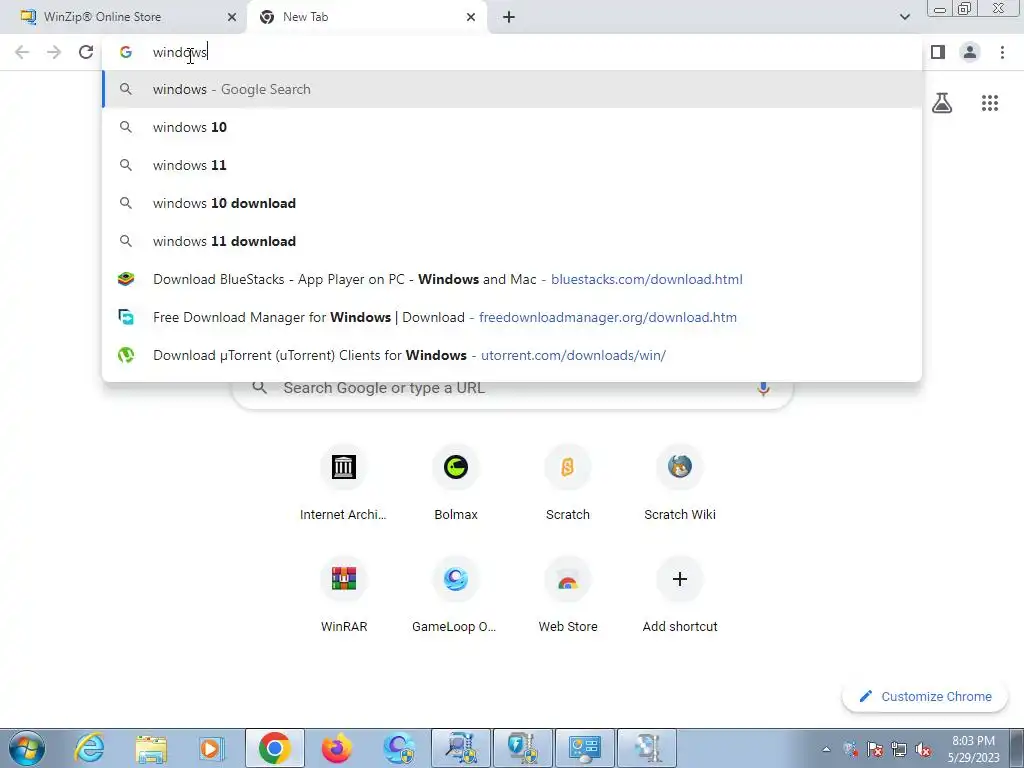Open the side panel icon
Viewport: 1024px width, 768px height.
[x=938, y=52]
